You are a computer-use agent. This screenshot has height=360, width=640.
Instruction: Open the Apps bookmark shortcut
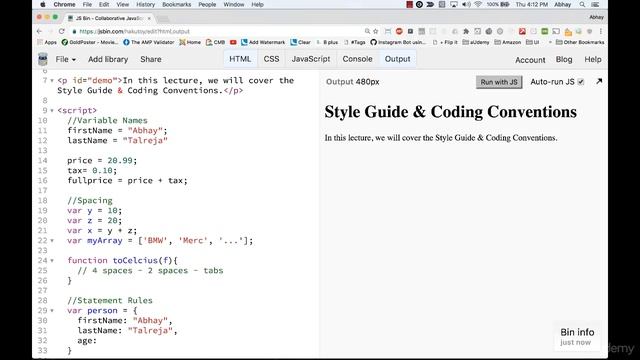(47, 42)
